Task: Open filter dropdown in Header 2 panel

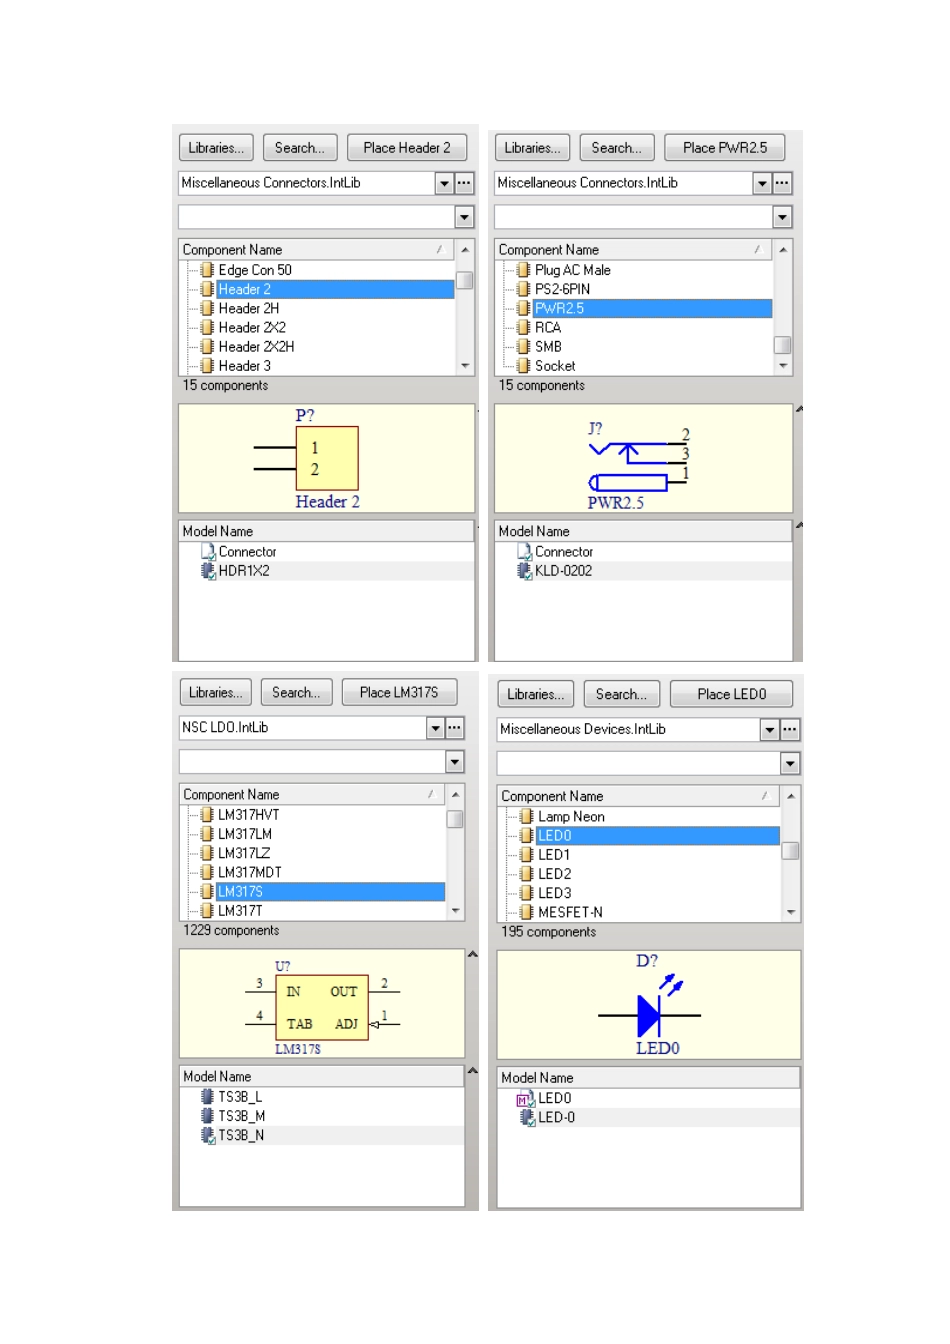Action: tap(464, 217)
